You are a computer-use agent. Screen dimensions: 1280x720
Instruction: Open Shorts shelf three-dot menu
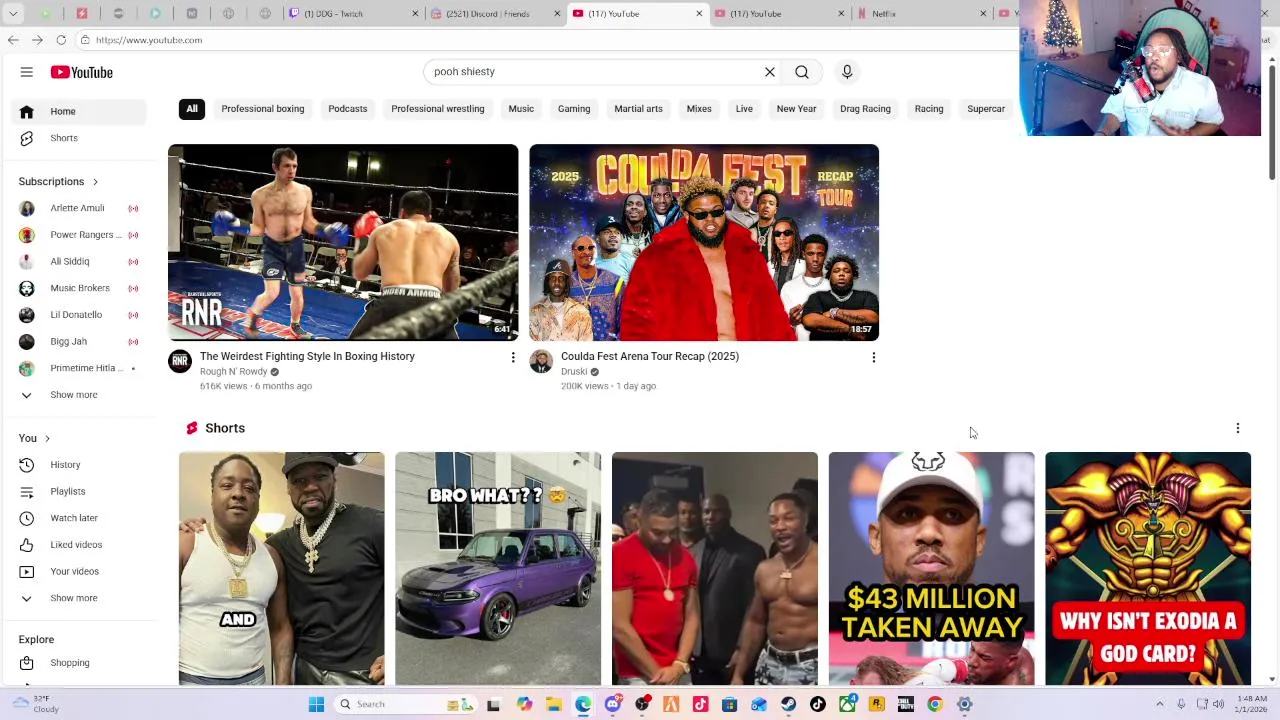click(x=1237, y=428)
